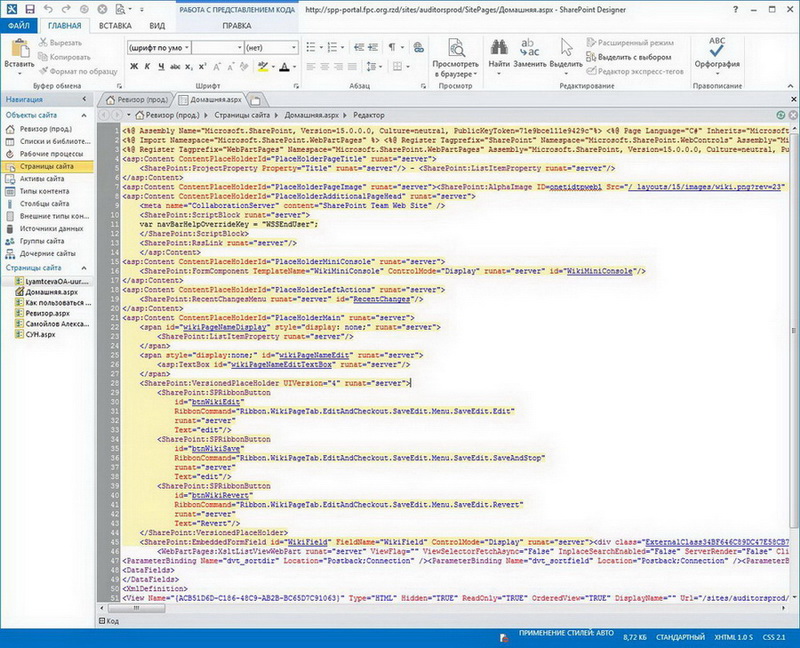Copy selection with the Копировать button
This screenshot has width=800, height=648.
pyautogui.click(x=64, y=57)
